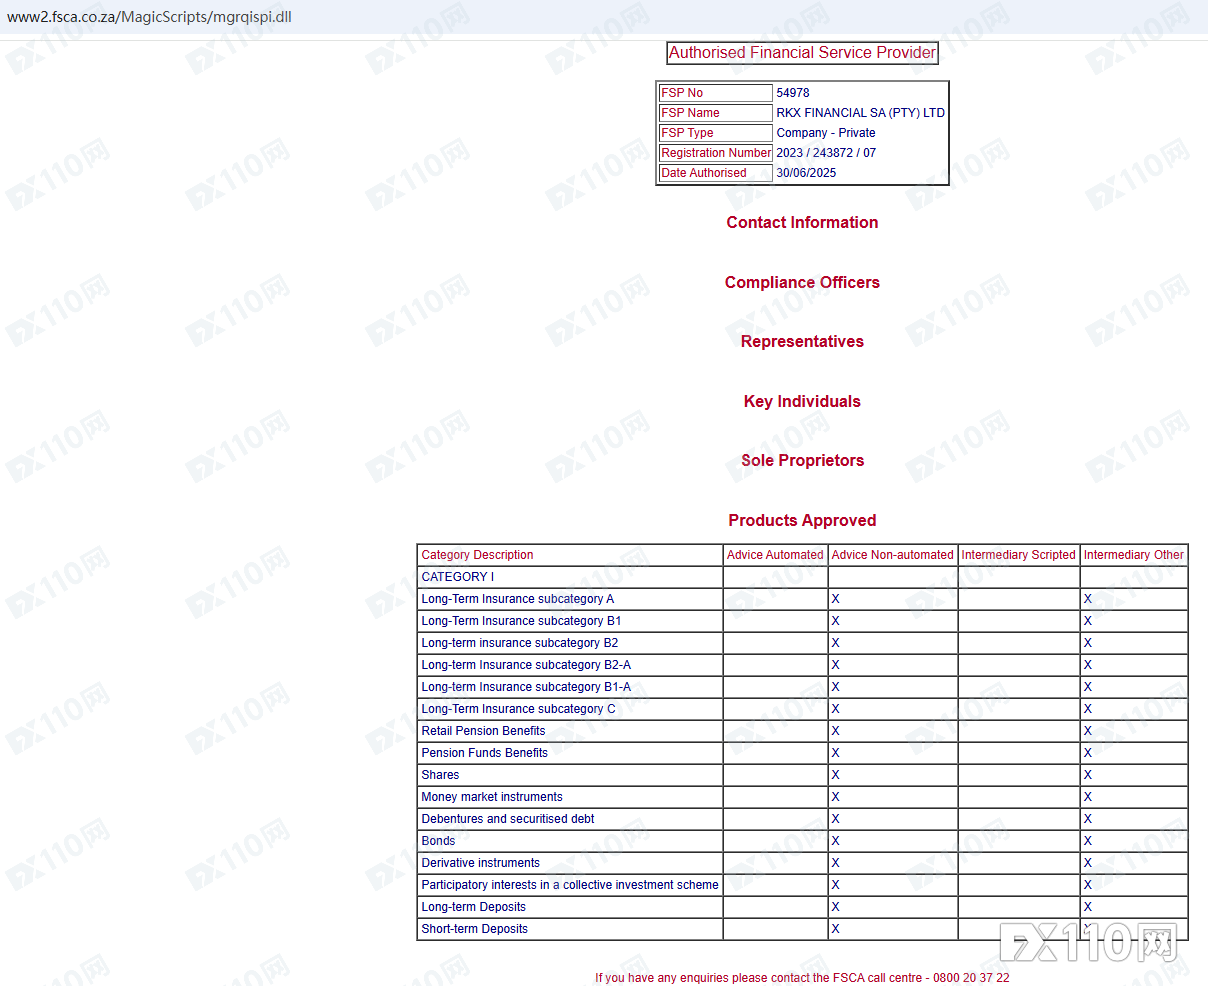
Task: Open the Sole Proprietors section
Action: (802, 461)
